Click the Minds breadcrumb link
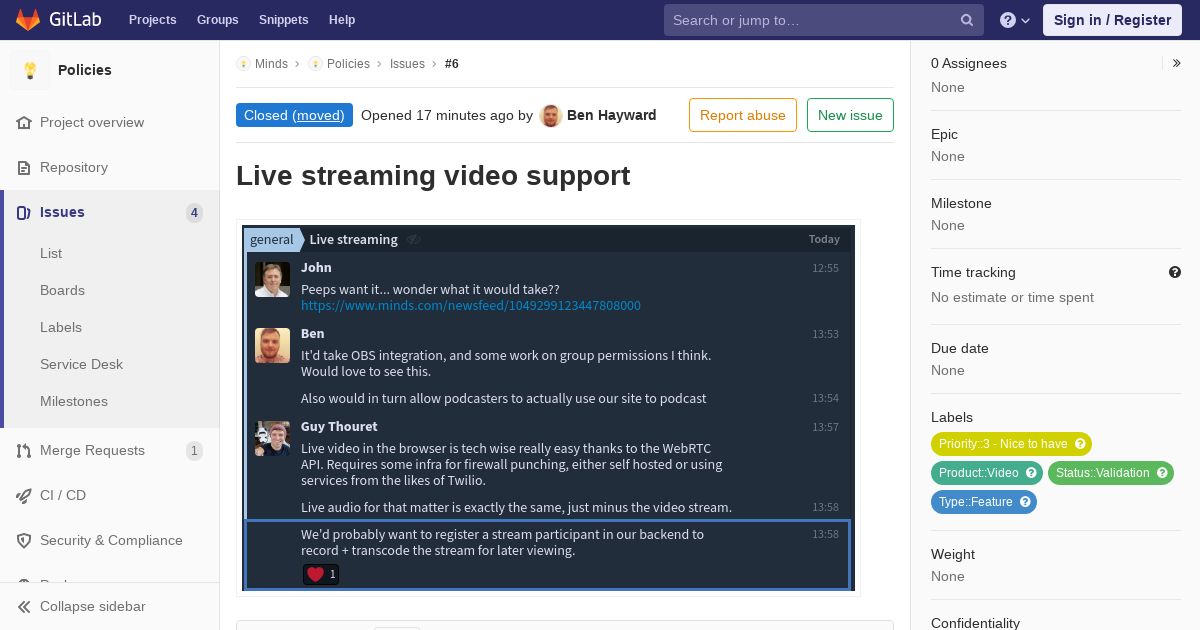This screenshot has height=630, width=1200. tap(271, 63)
